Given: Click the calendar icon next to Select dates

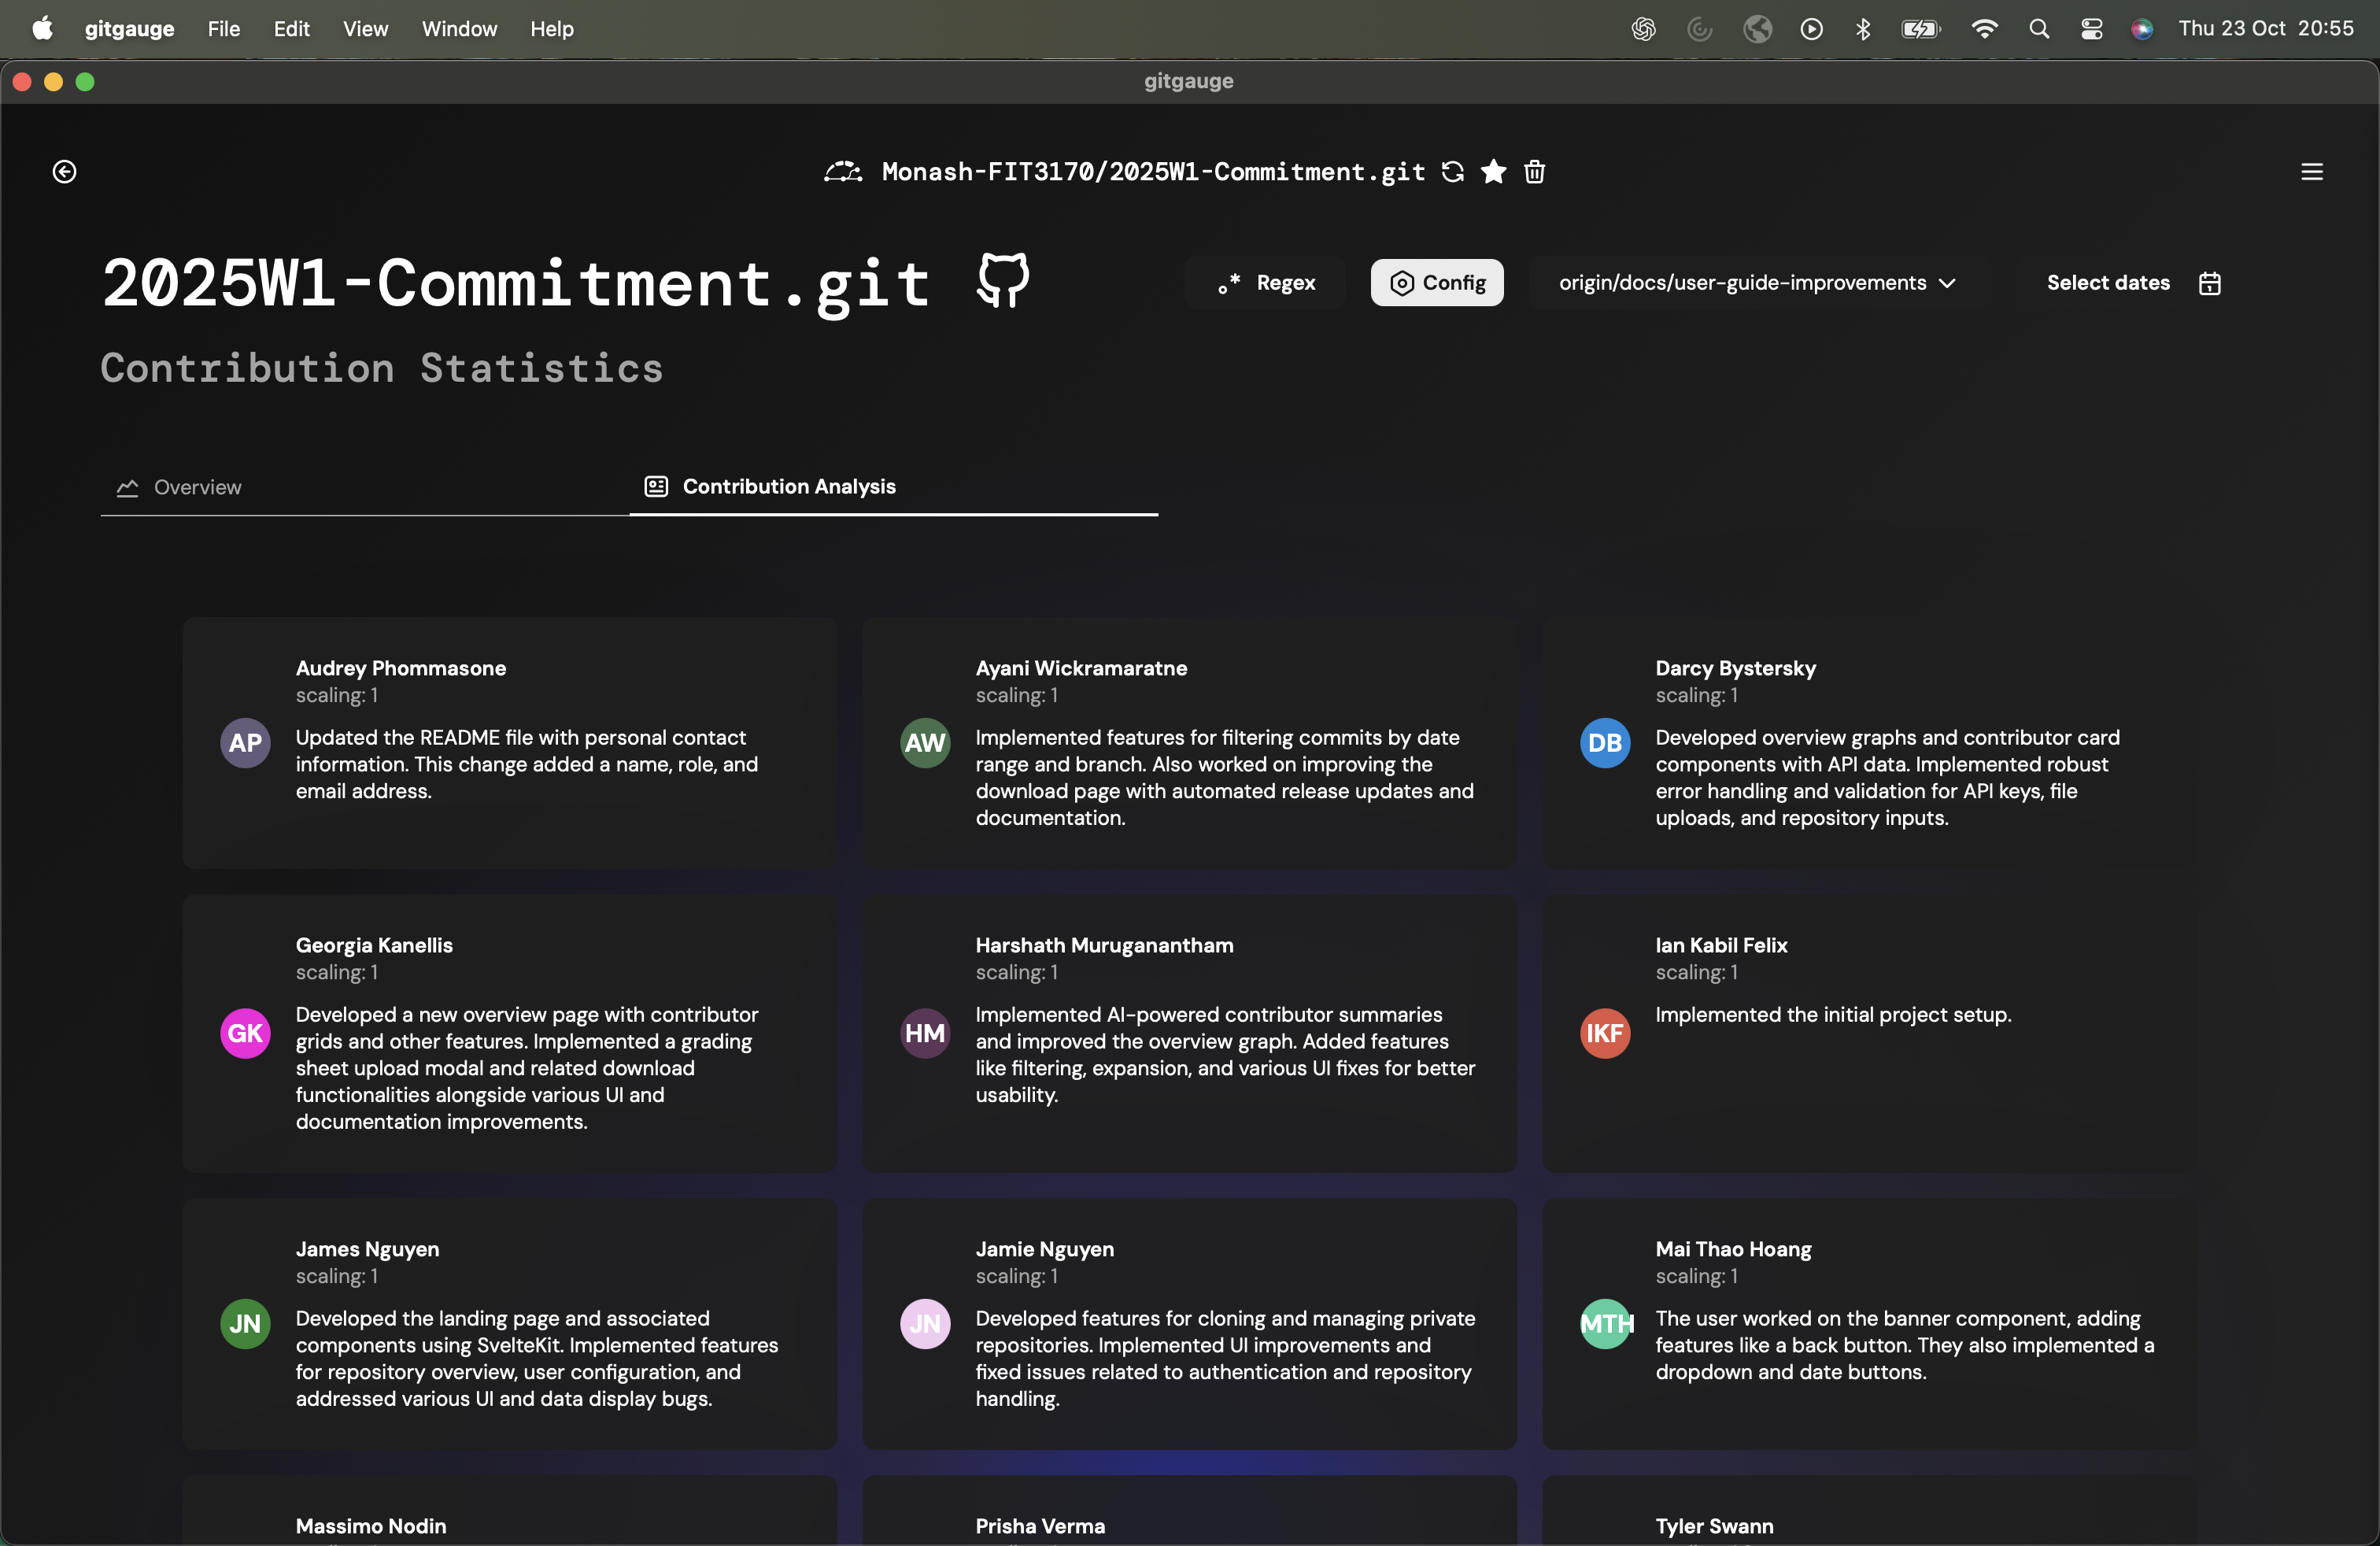Looking at the screenshot, I should (2210, 283).
